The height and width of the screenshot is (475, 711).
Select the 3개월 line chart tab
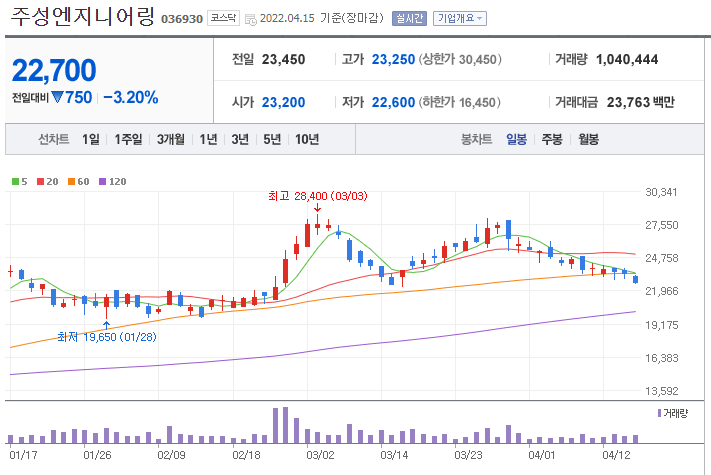click(170, 139)
